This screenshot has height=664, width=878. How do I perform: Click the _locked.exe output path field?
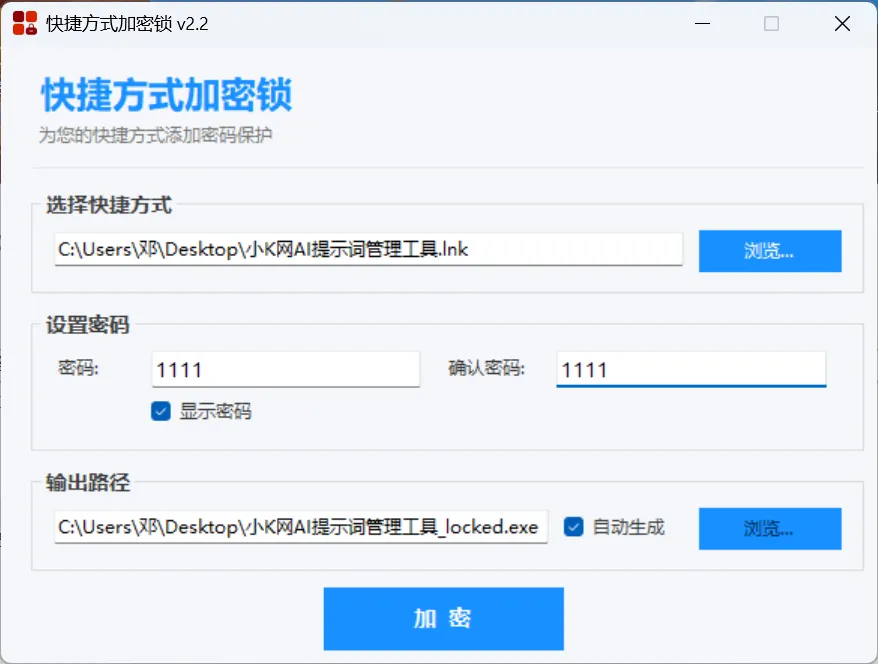click(301, 527)
